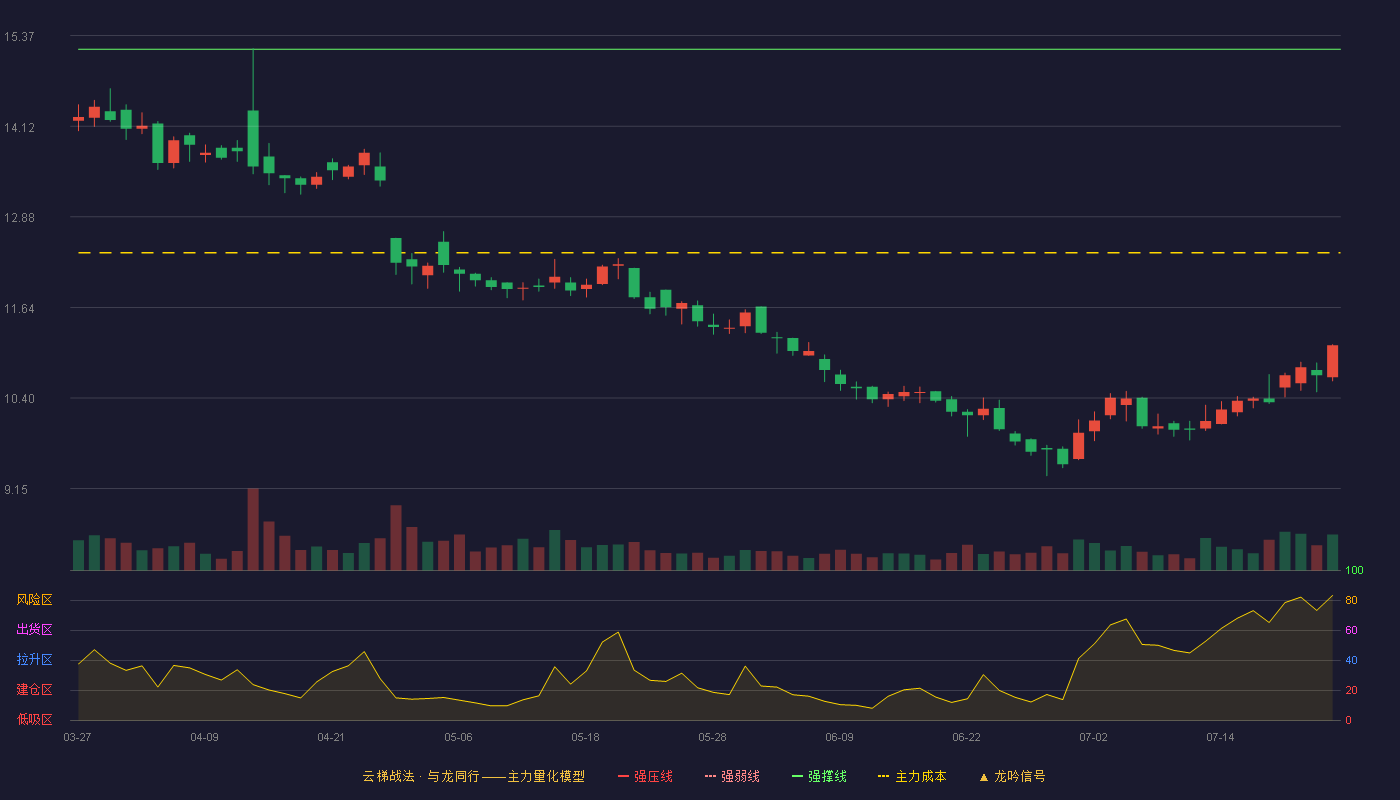Viewport: 1400px width, 800px height.
Task: Click the tallest volume bar in the chart
Action: [x=253, y=529]
